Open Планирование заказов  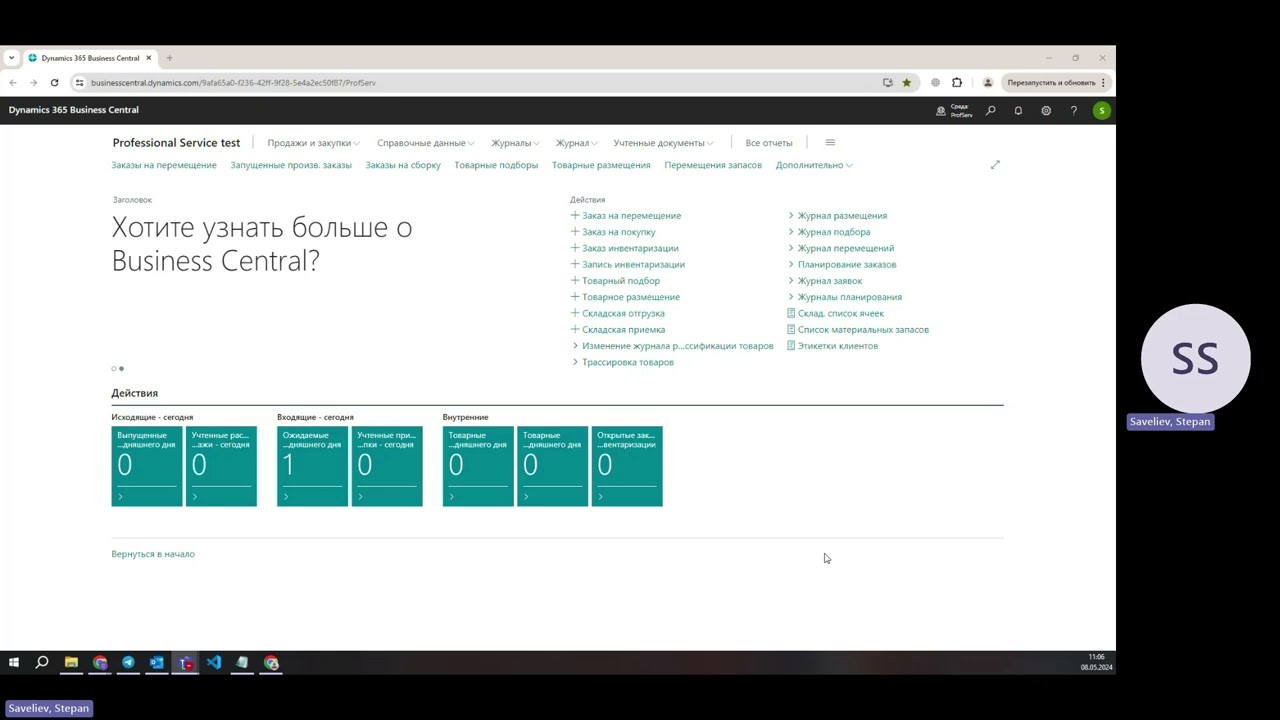click(x=842, y=264)
